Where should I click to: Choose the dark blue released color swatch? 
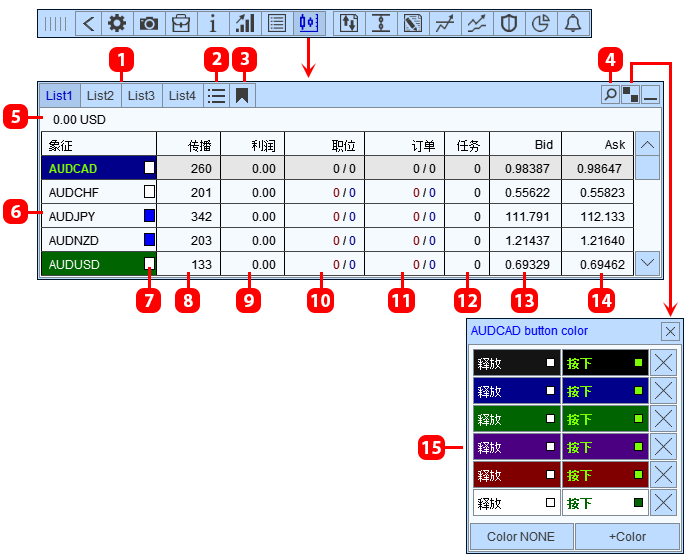pos(517,391)
